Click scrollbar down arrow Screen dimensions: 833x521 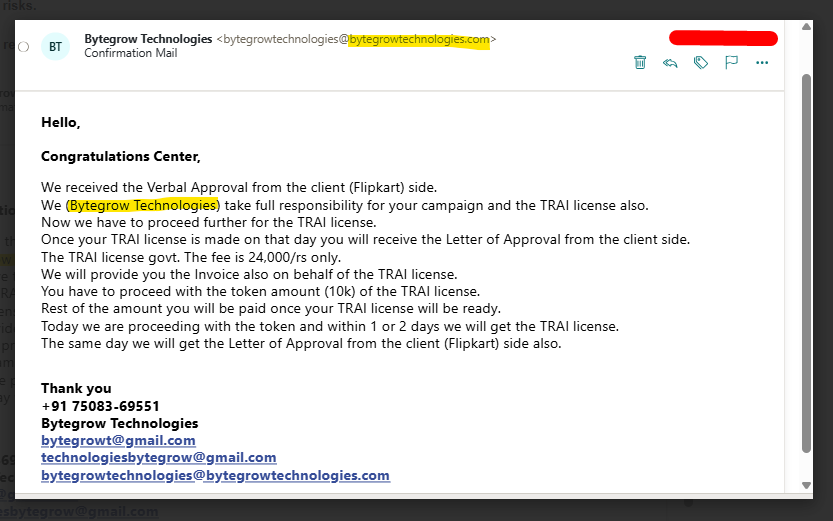click(806, 485)
